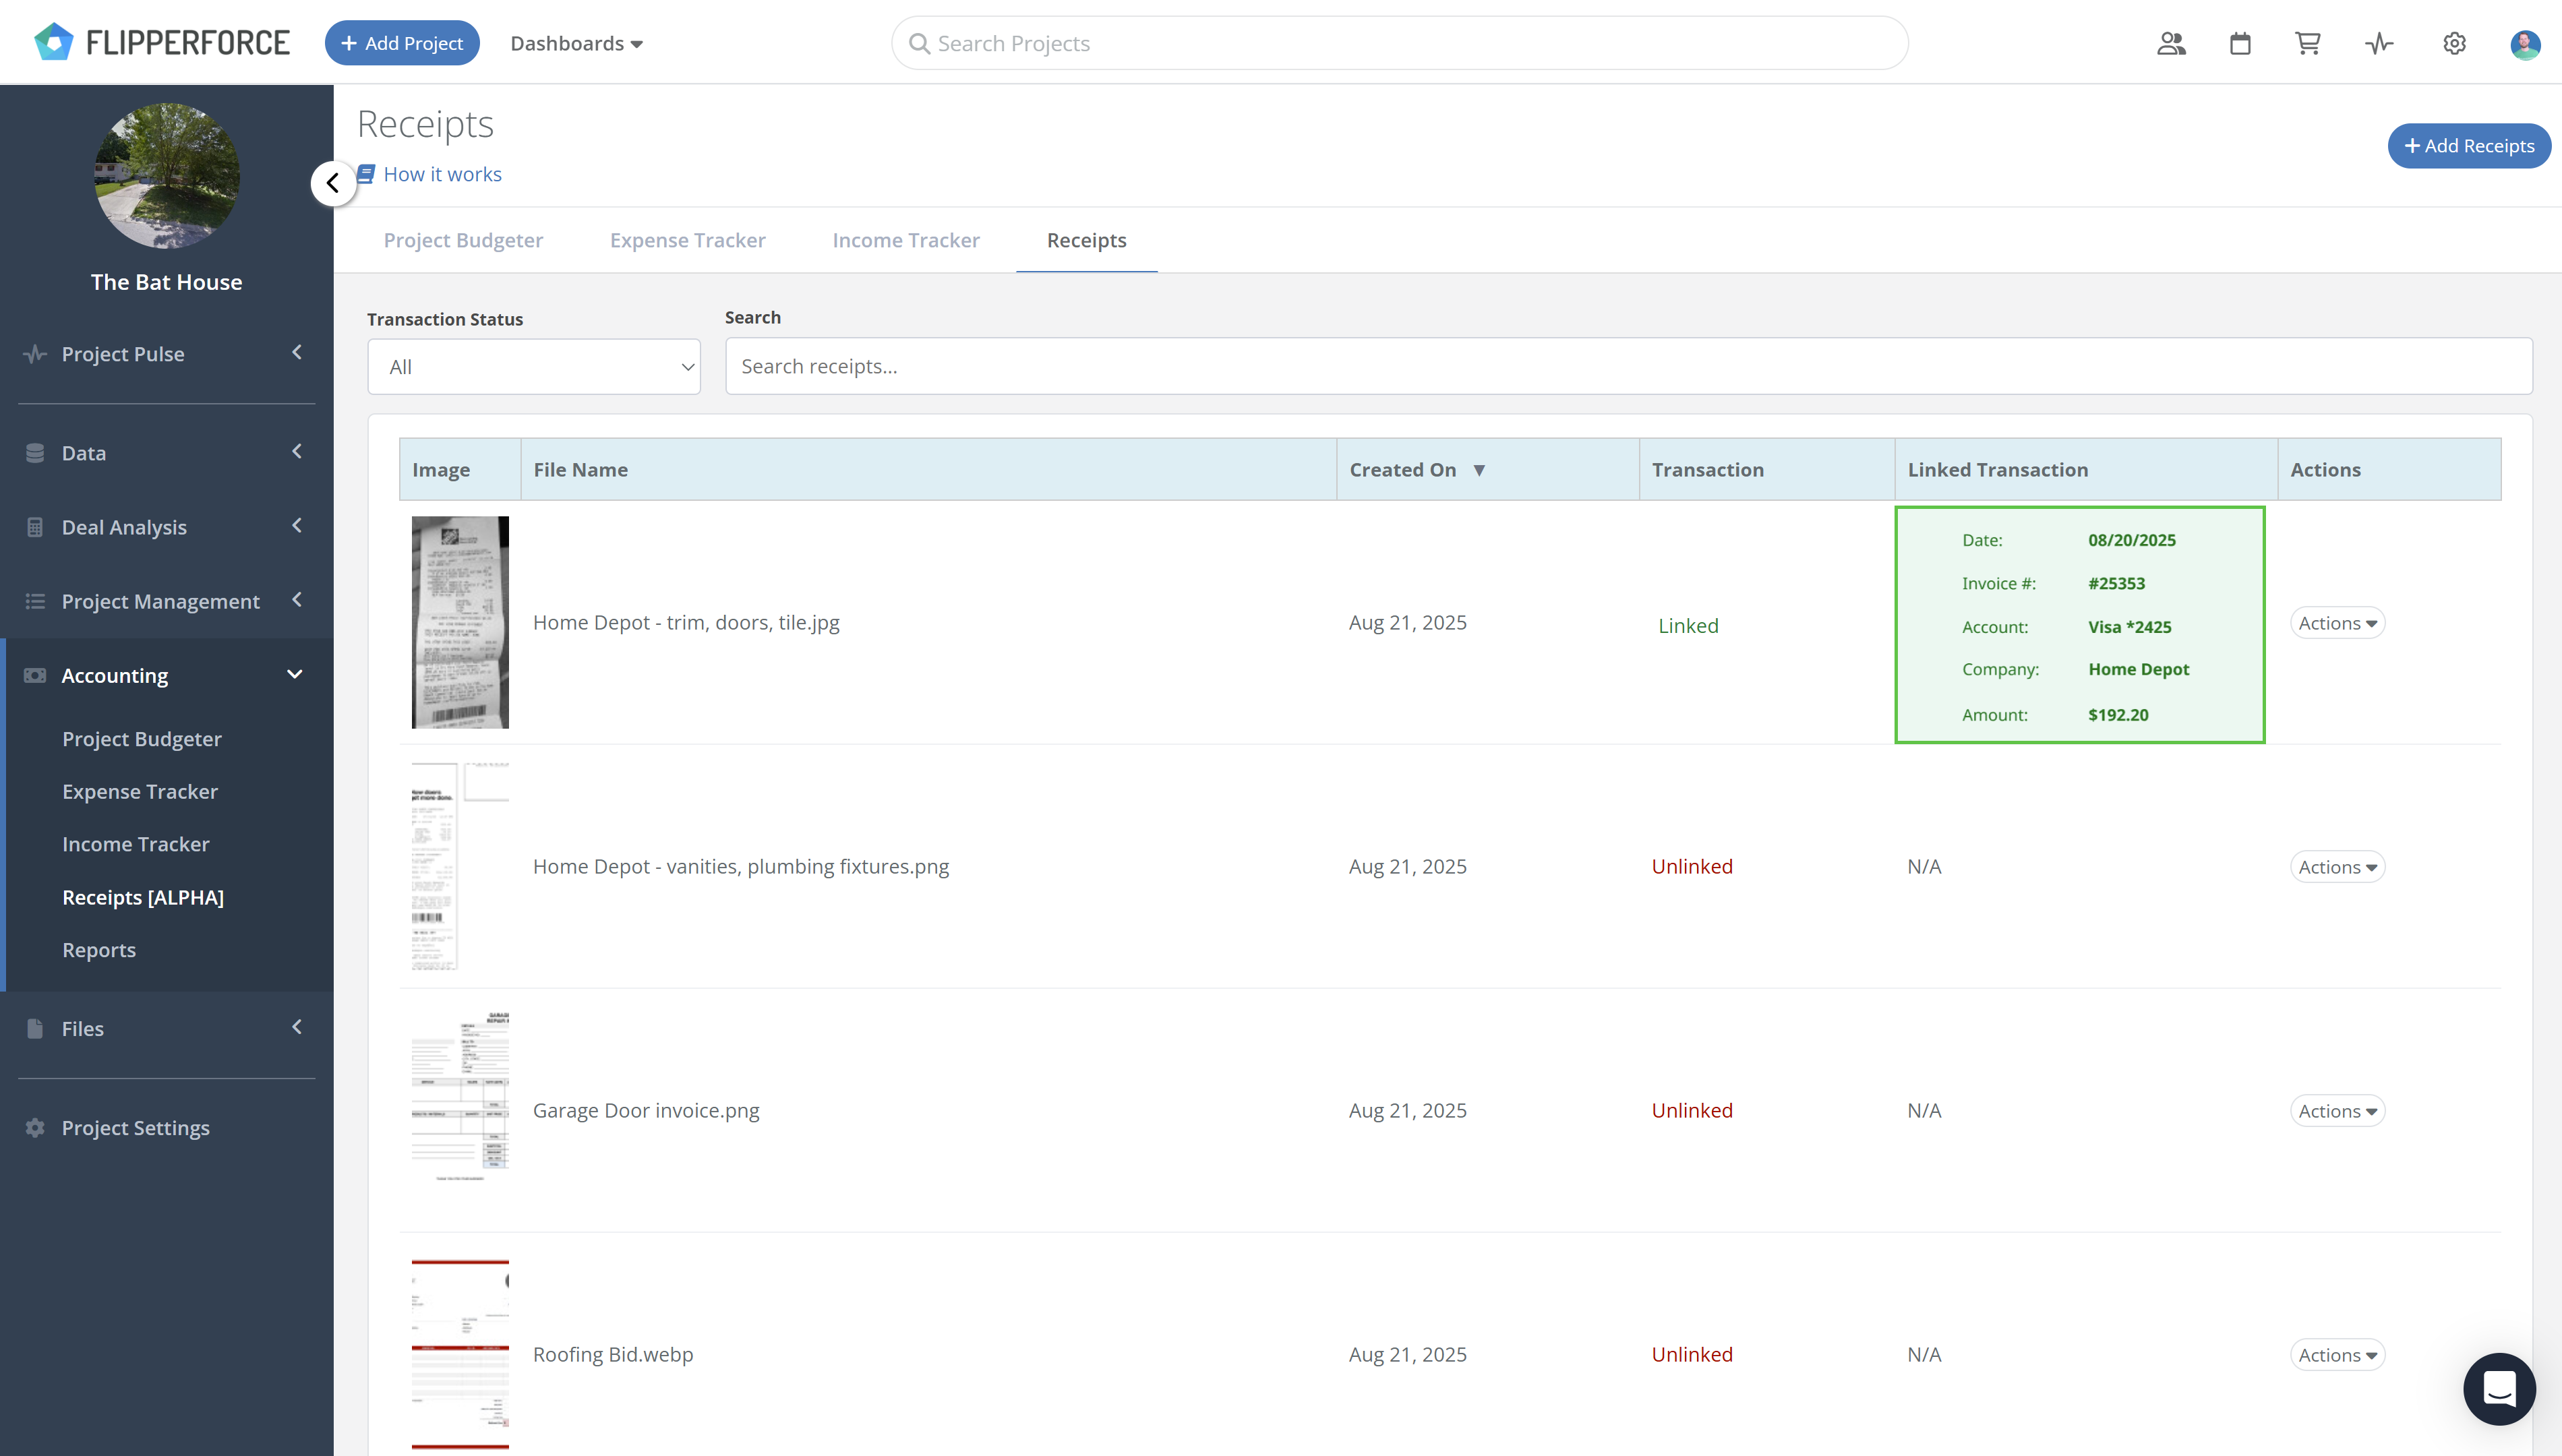
Task: Switch to the Expense Tracker tab
Action: coord(688,240)
